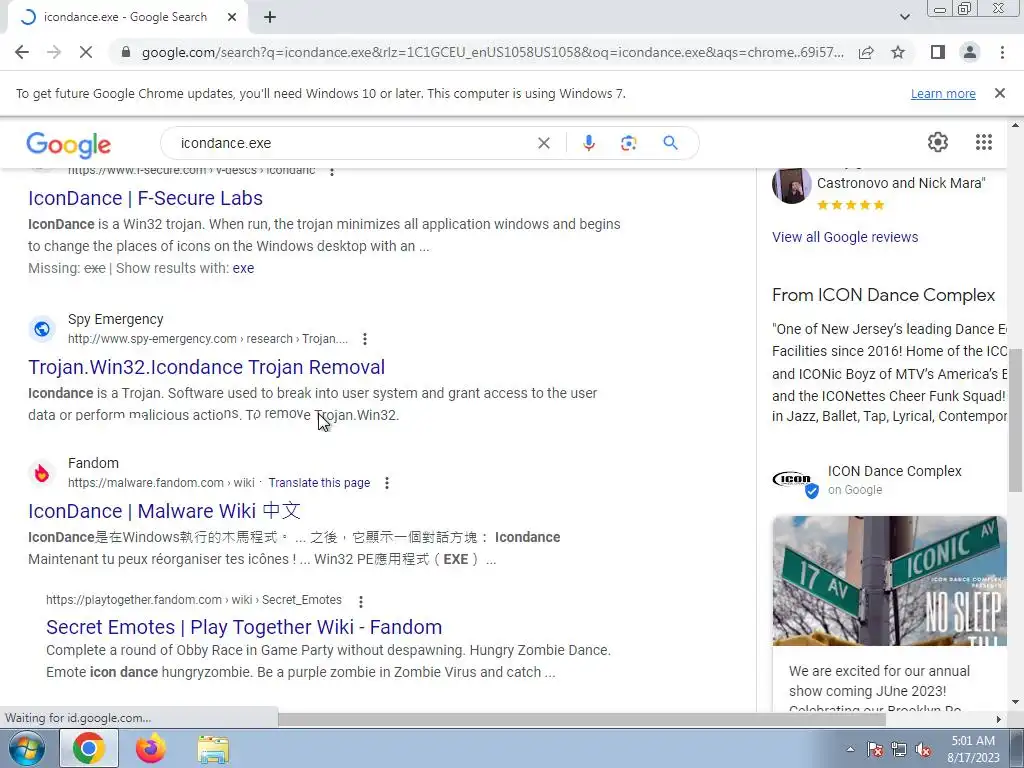The height and width of the screenshot is (768, 1024).
Task: Open the Chrome three-dot menu
Action: click(1002, 52)
